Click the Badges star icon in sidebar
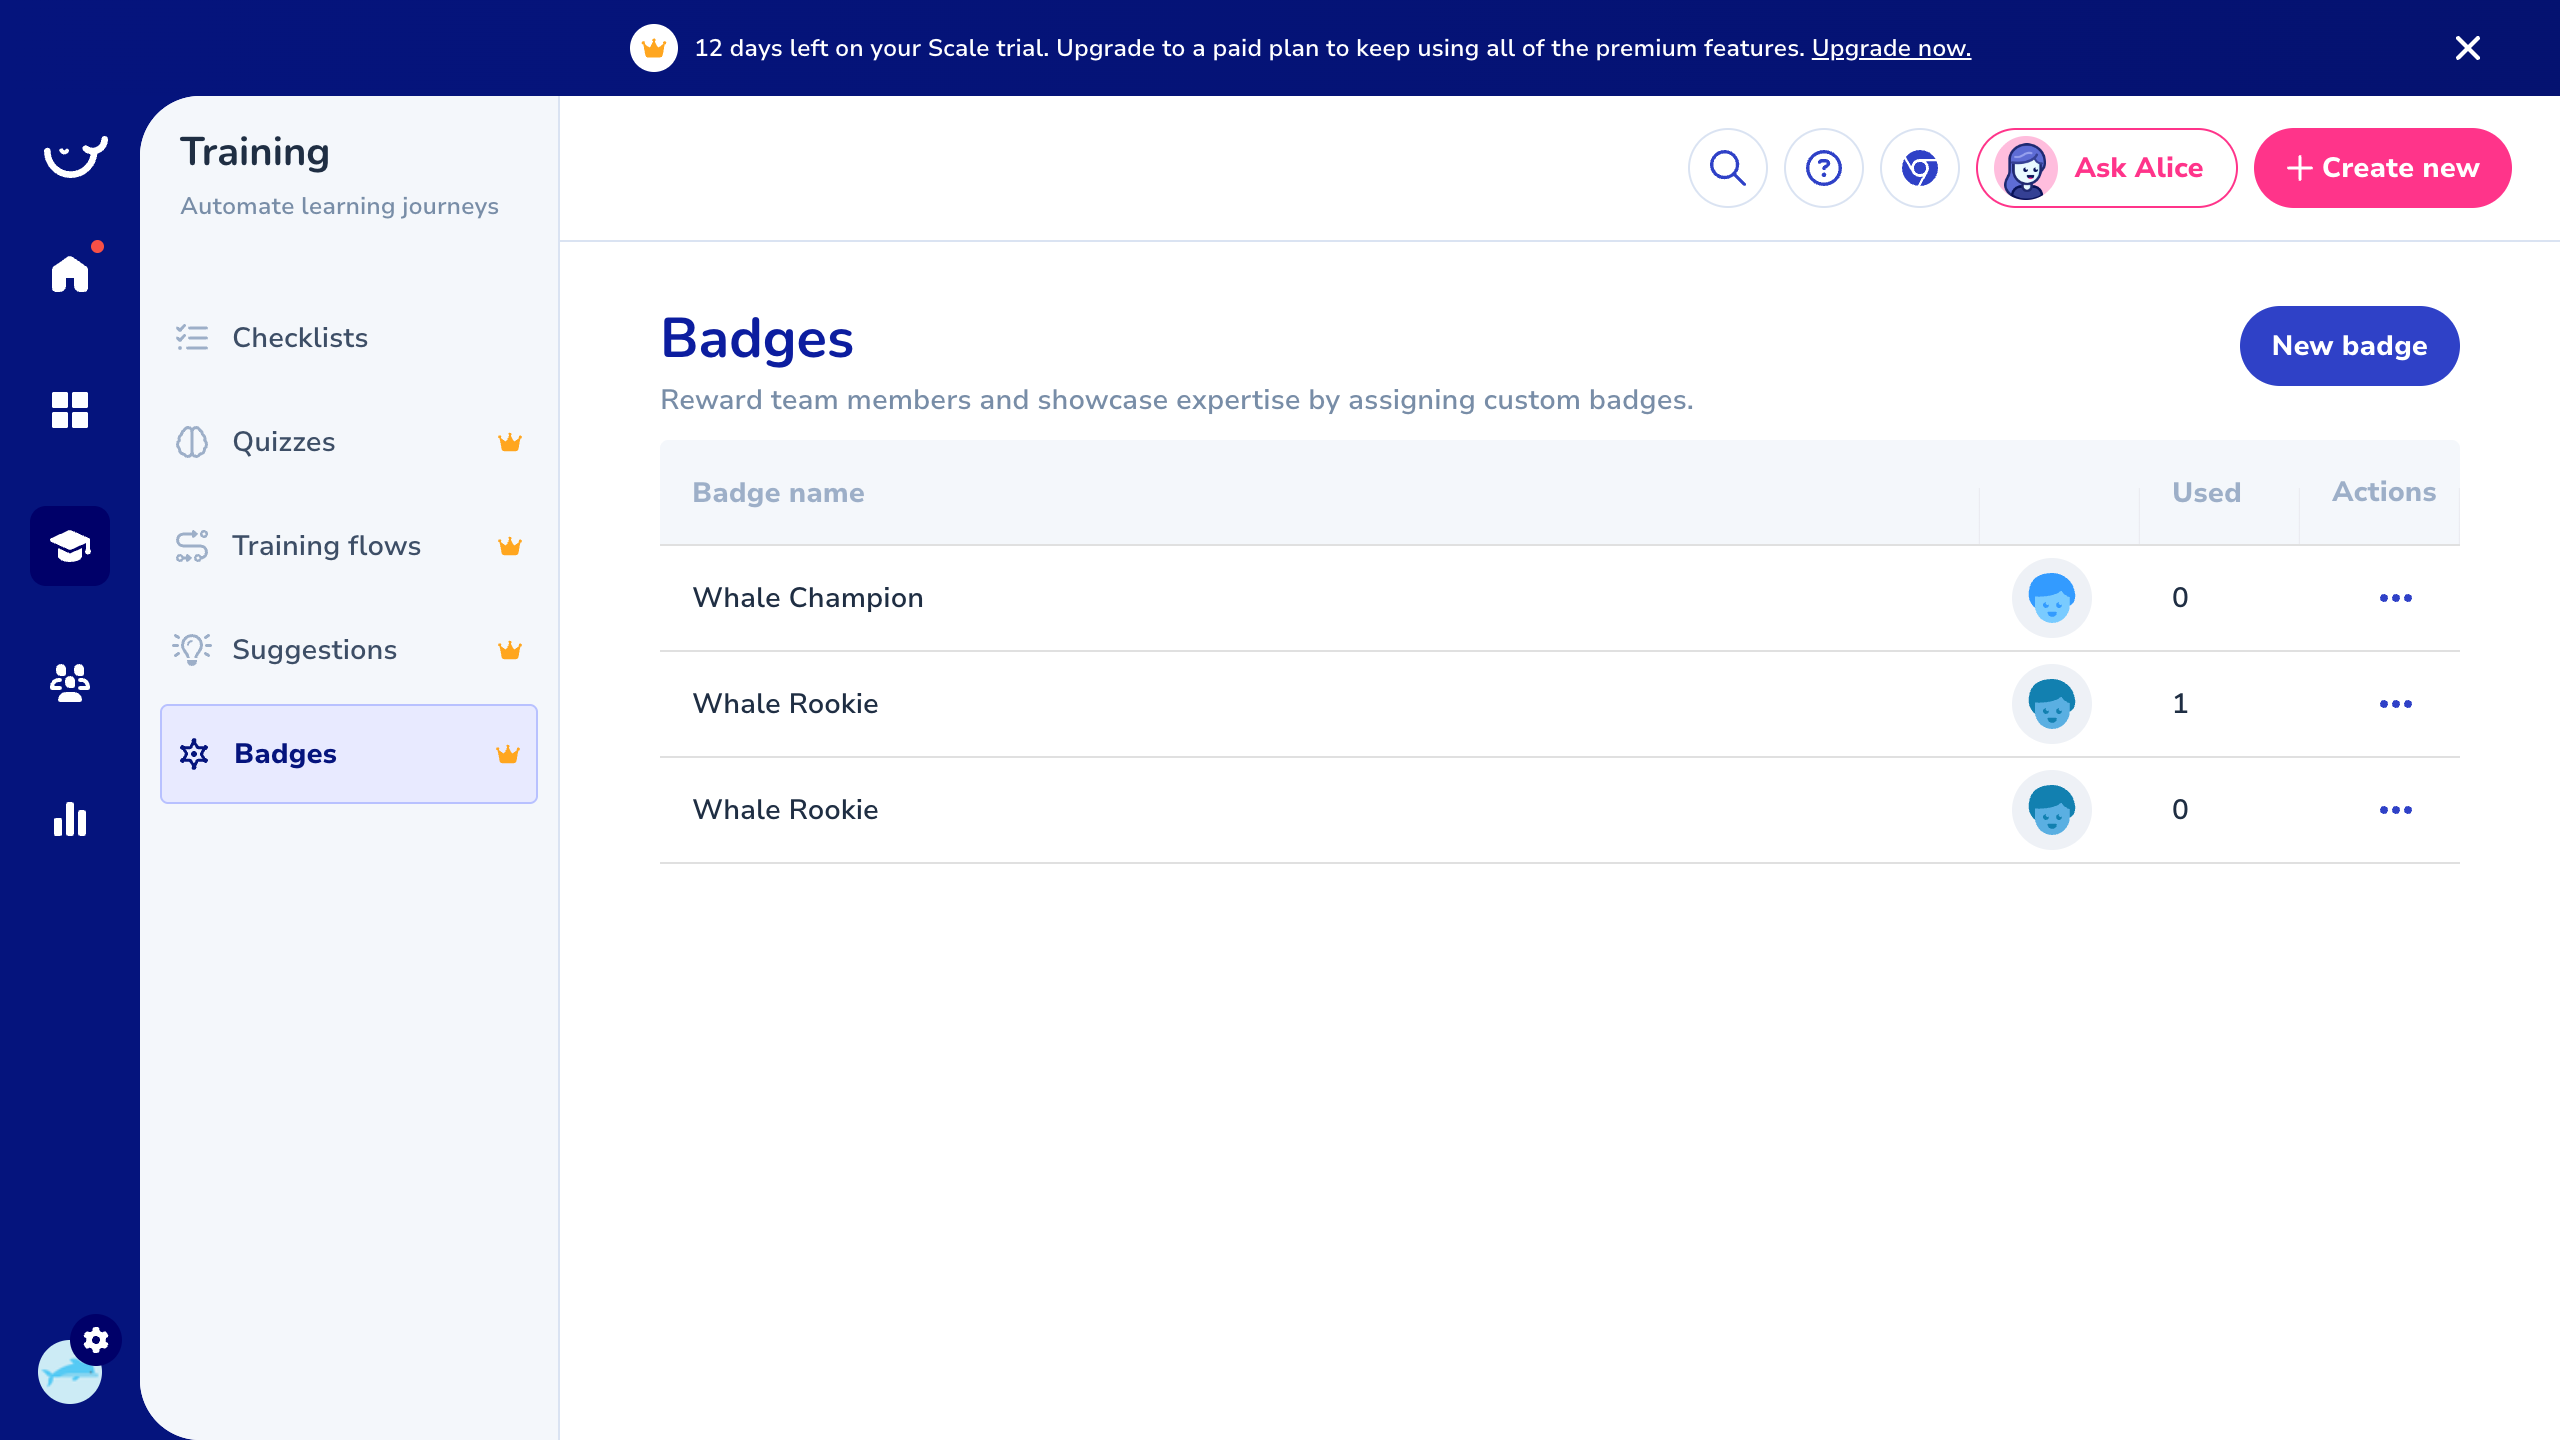2560x1440 pixels. point(193,754)
